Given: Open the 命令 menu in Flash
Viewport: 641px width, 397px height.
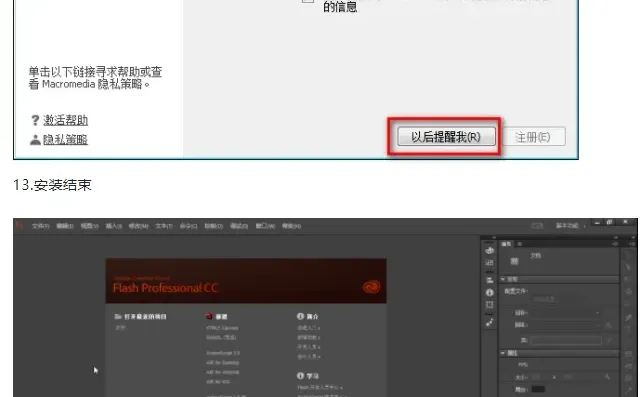Looking at the screenshot, I should [x=188, y=226].
